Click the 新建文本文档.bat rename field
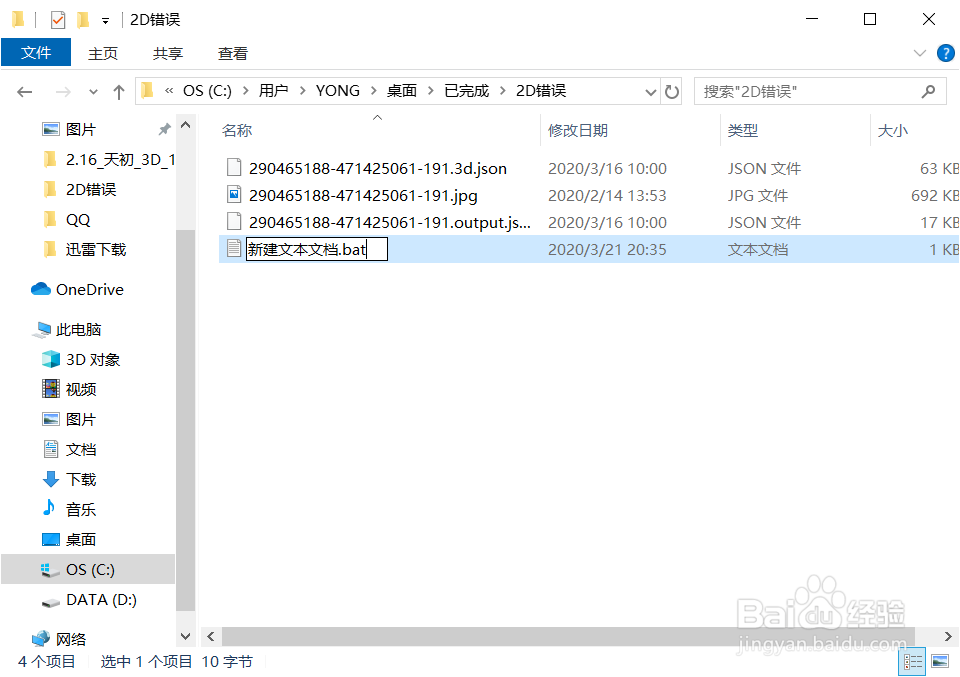Viewport: 960px width, 677px height. point(317,249)
